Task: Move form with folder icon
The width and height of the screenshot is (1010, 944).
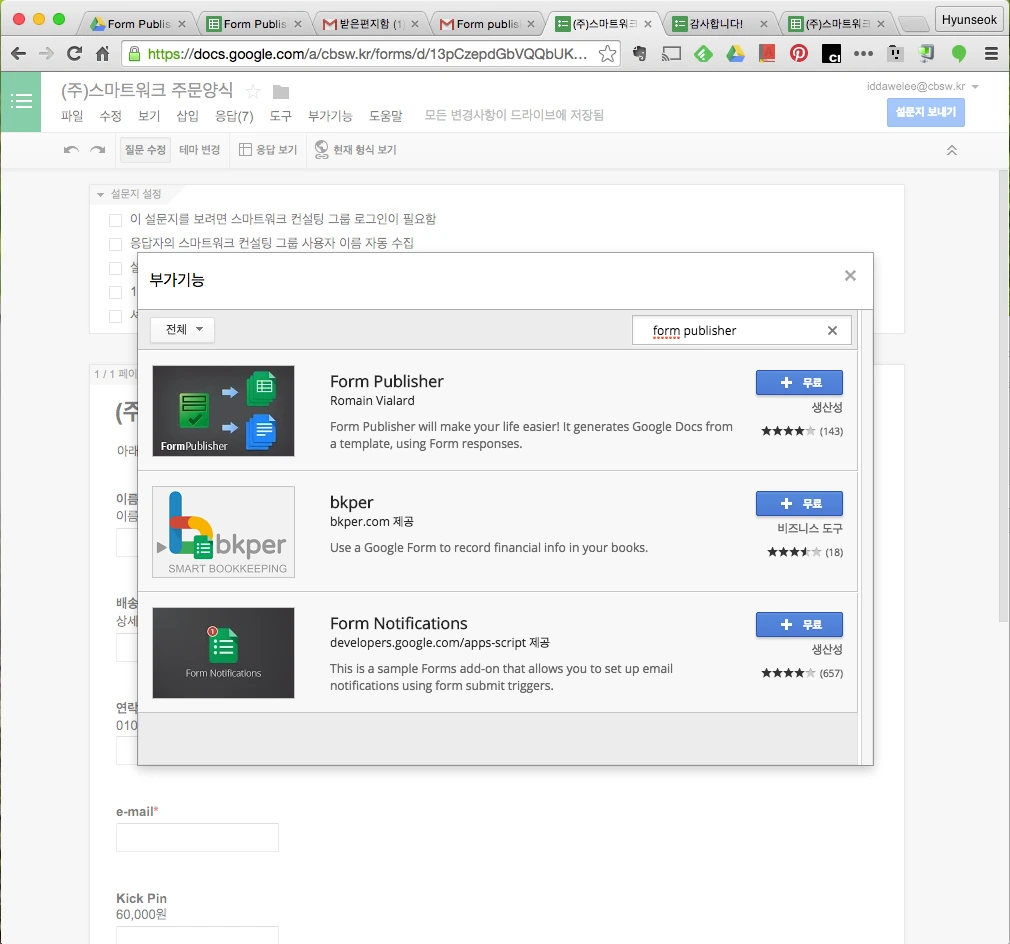Action: tap(281, 92)
